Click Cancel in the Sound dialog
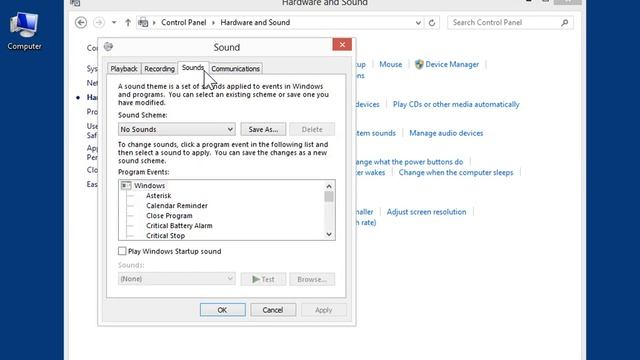This screenshot has height=360, width=640. [x=273, y=310]
